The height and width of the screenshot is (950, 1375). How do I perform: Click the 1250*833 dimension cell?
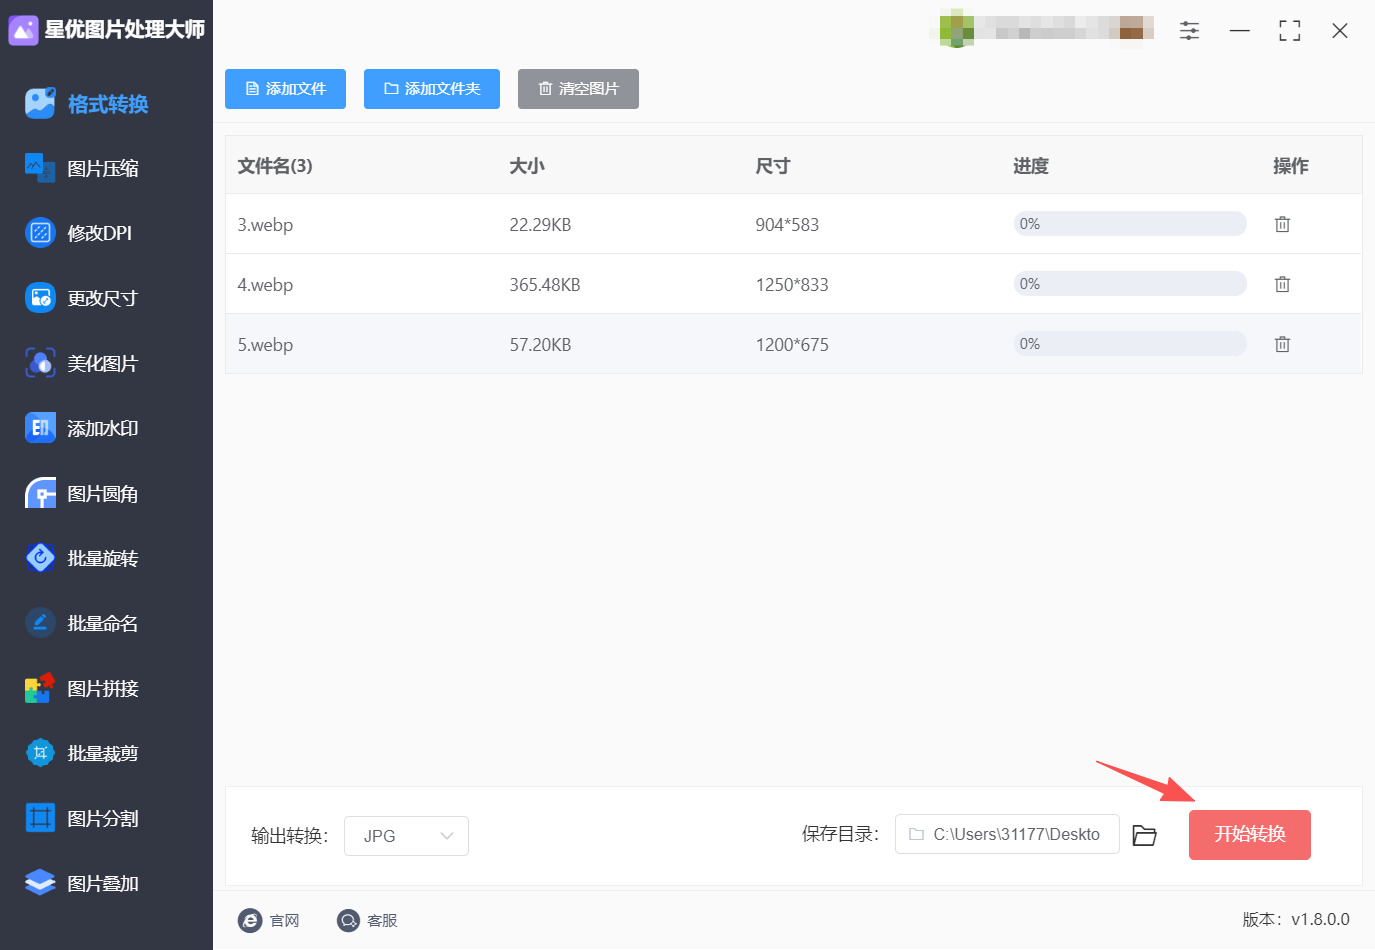pos(792,285)
